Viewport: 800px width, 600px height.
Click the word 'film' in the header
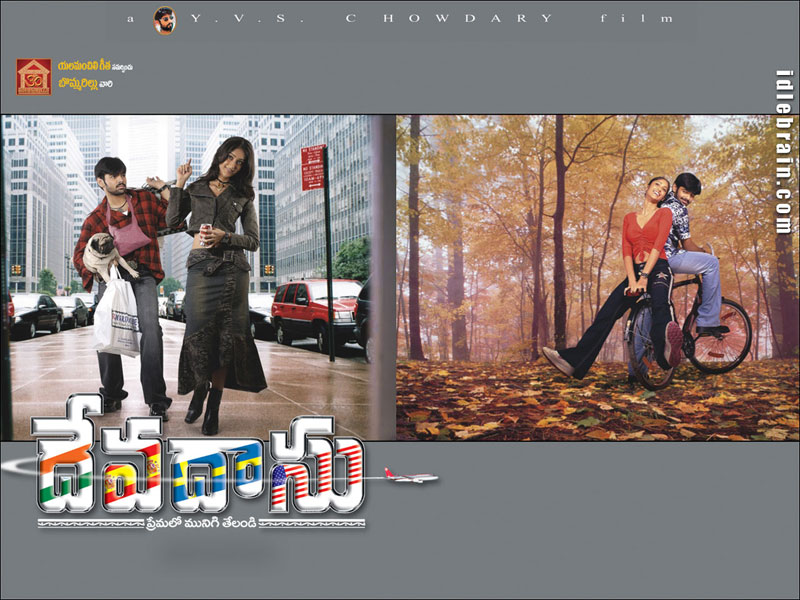point(637,19)
